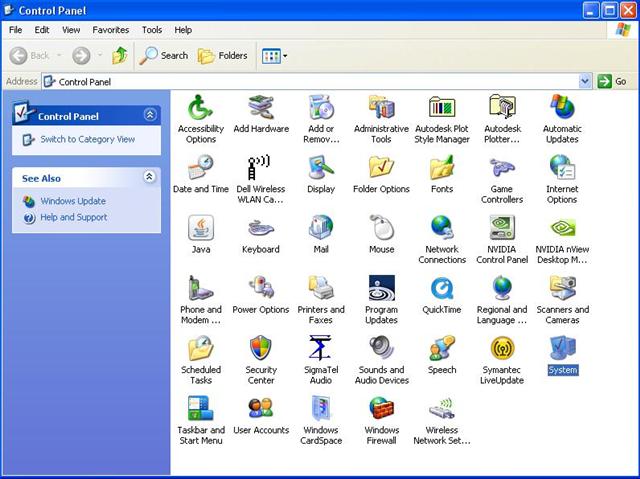This screenshot has height=479, width=640.
Task: Open NVIDIA Control Panel
Action: (502, 239)
